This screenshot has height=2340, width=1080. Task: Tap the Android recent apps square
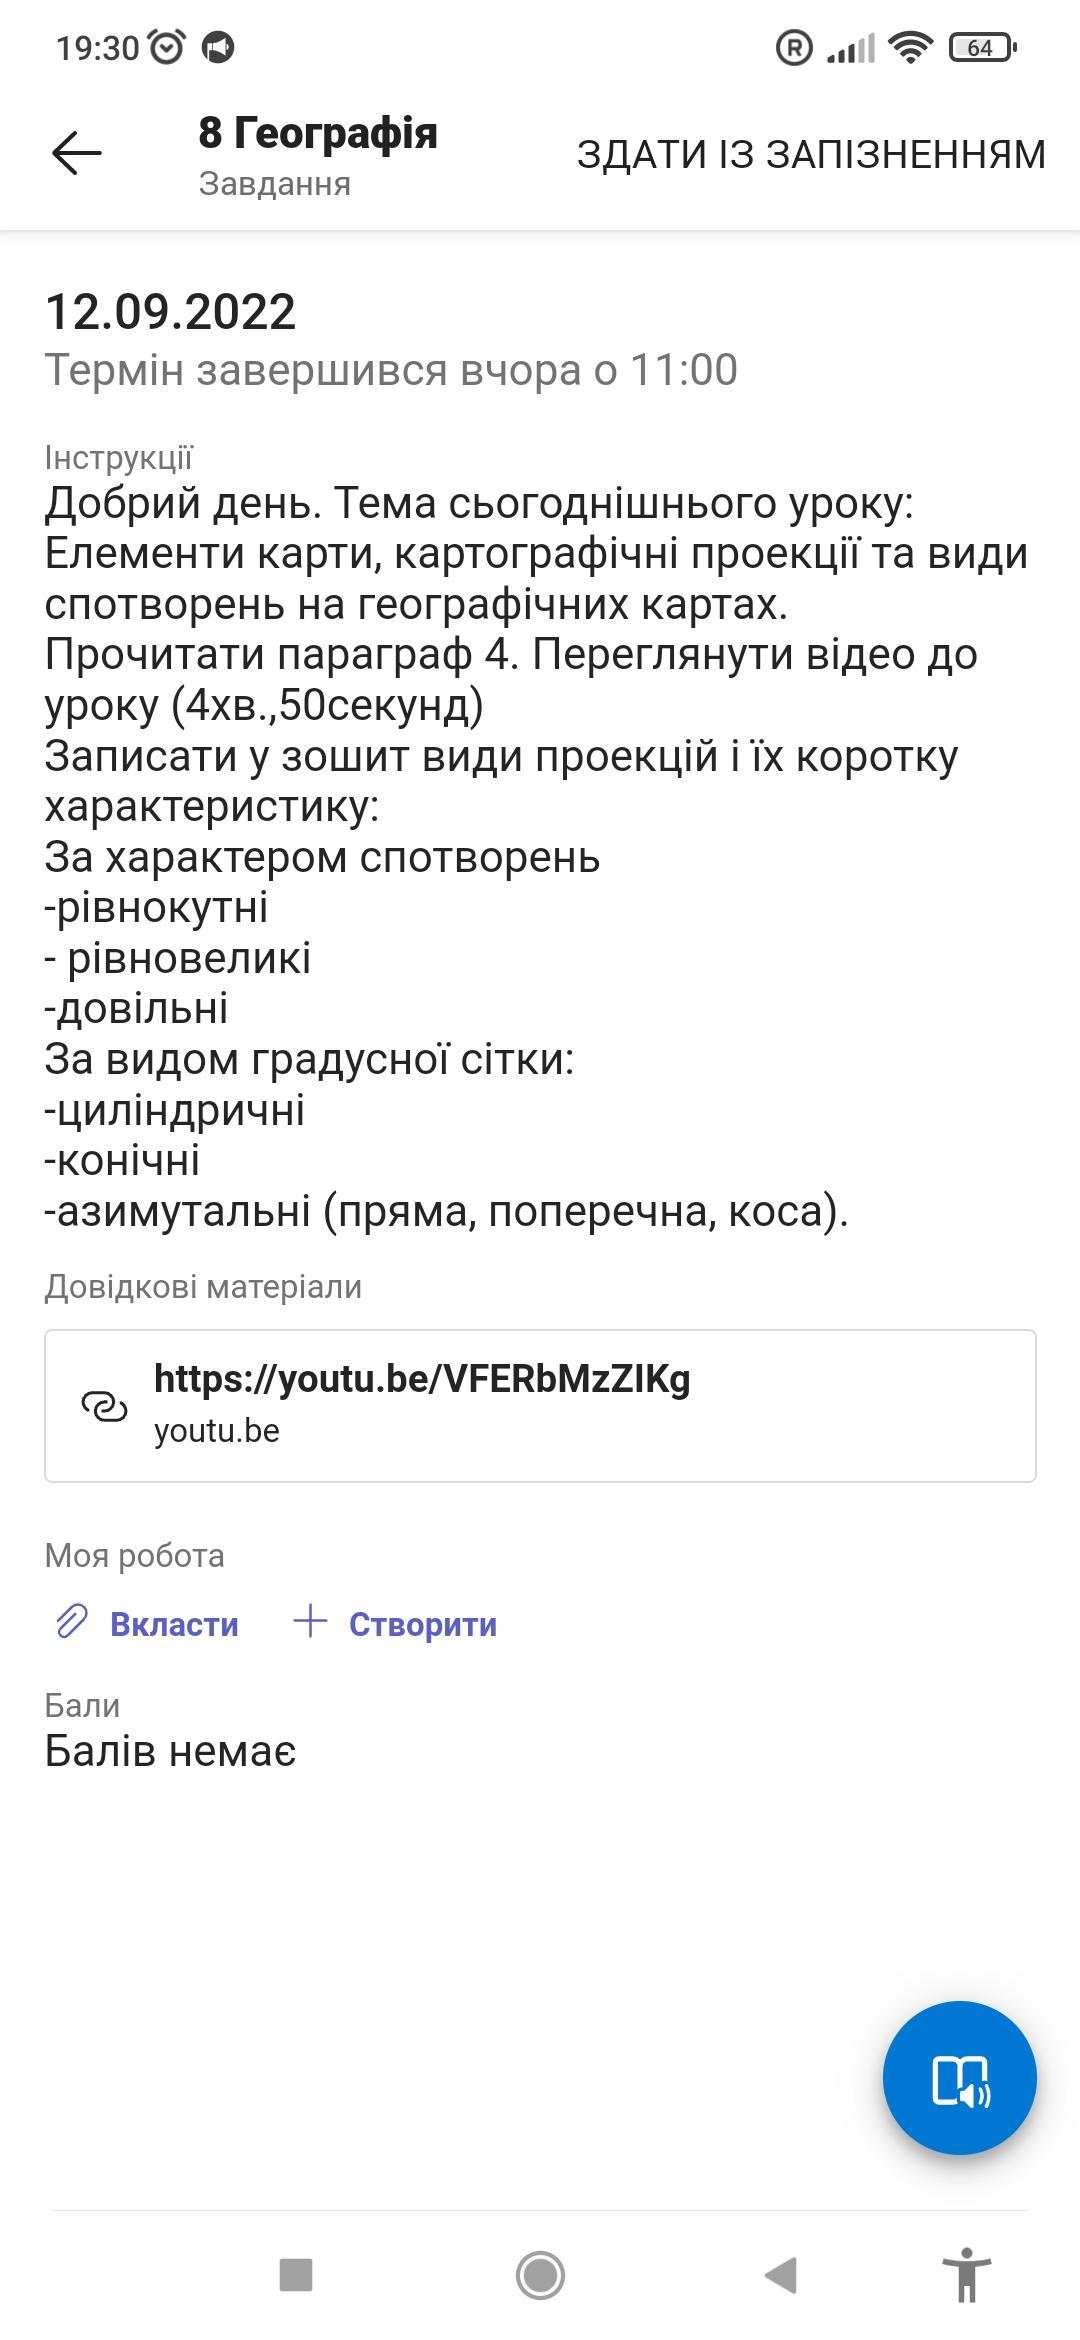pyautogui.click(x=296, y=2274)
